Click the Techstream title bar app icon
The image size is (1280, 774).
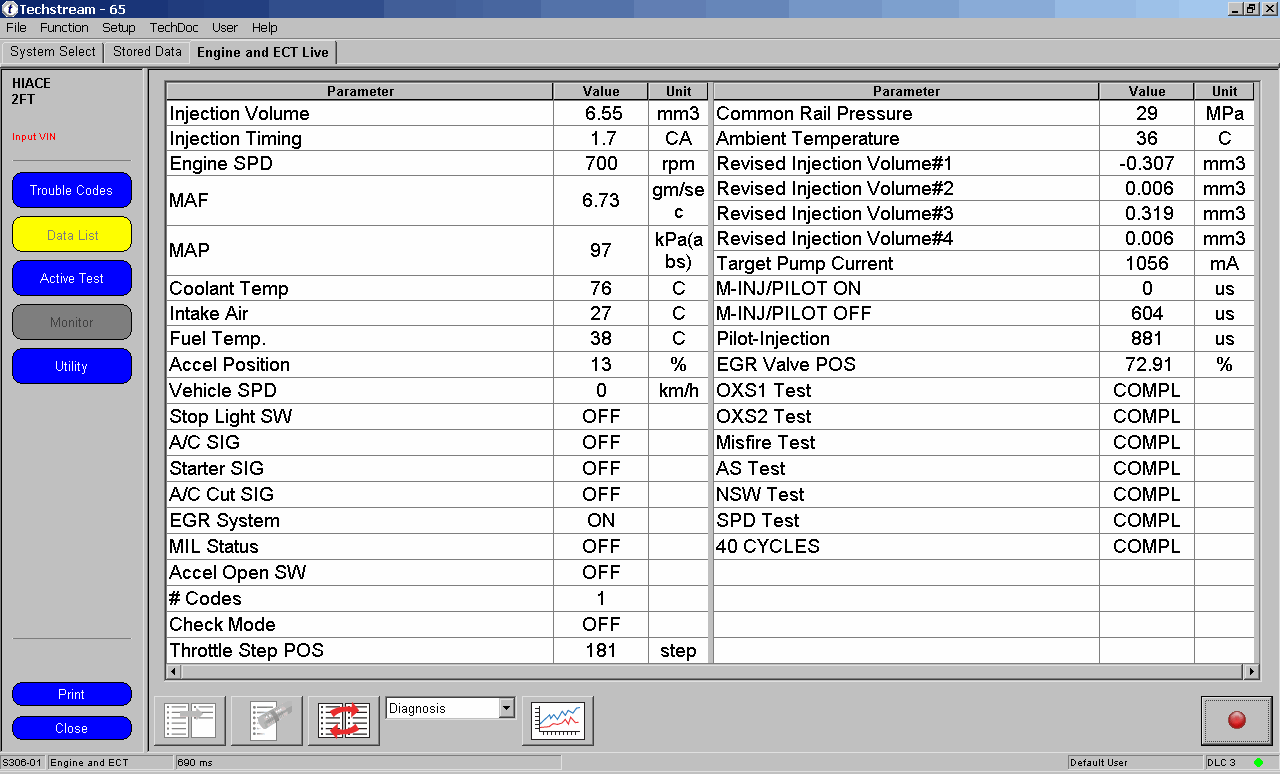[10, 9]
